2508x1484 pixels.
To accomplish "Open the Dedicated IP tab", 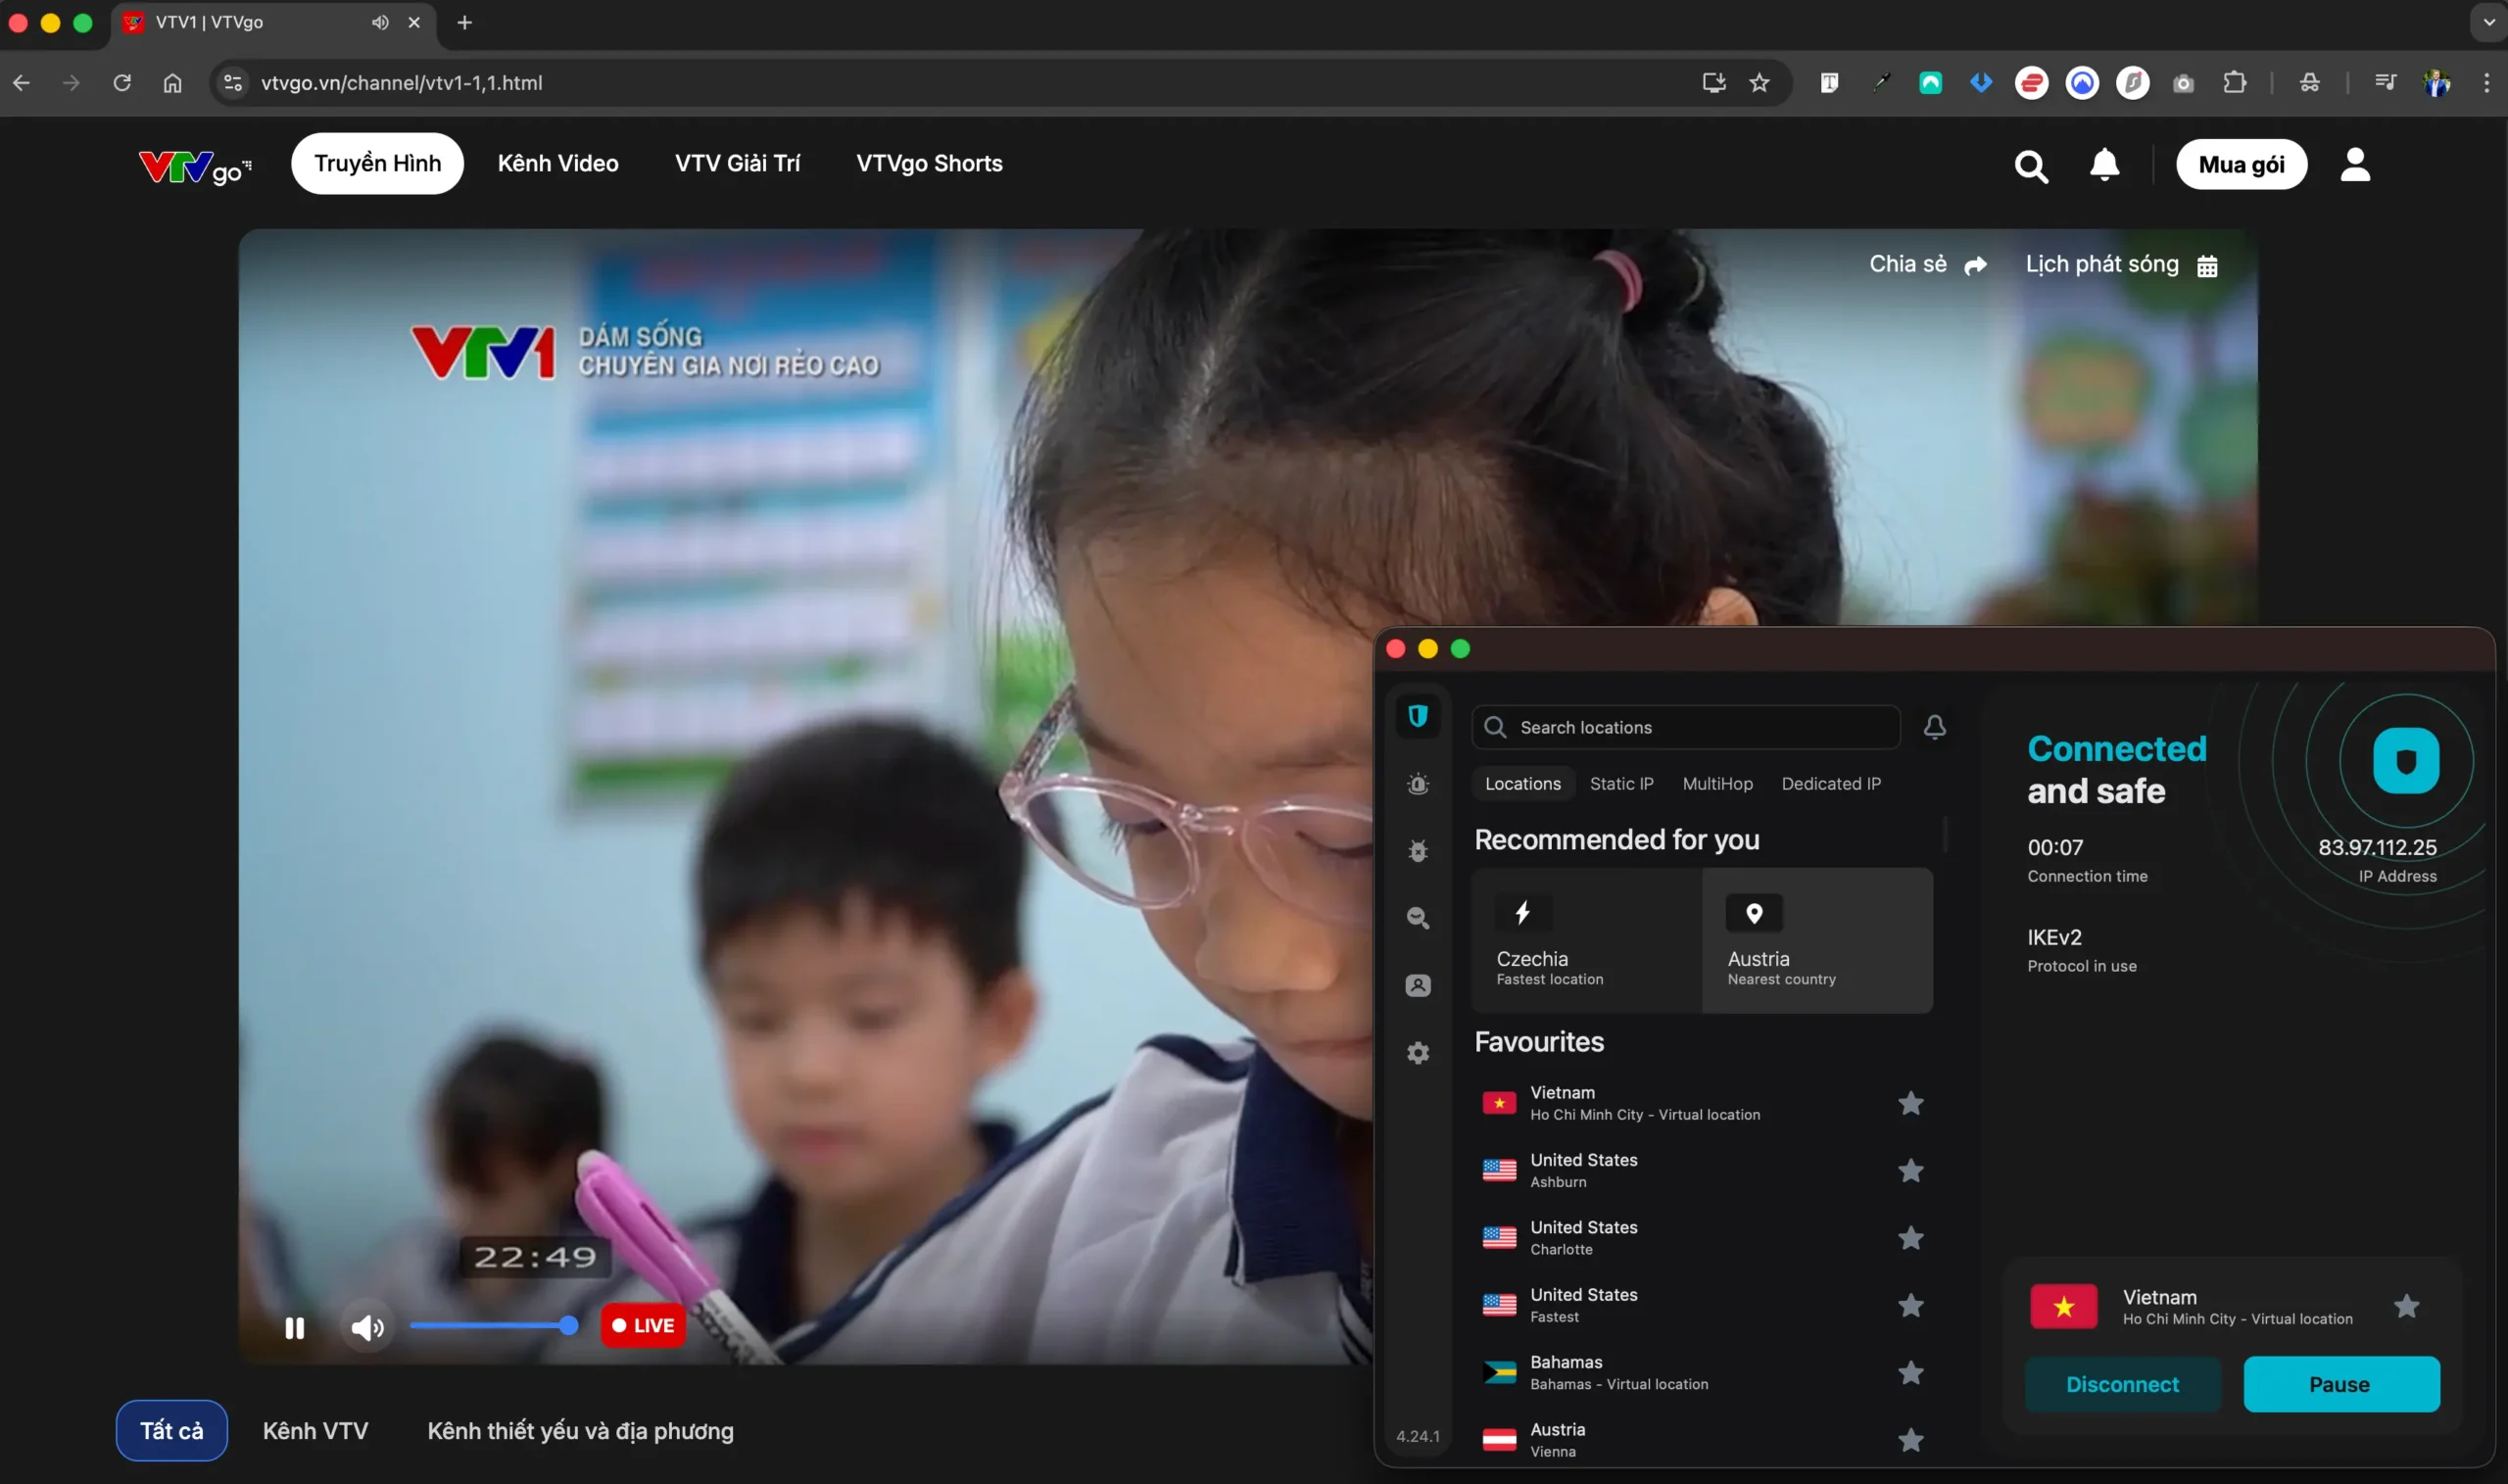I will 1832,784.
